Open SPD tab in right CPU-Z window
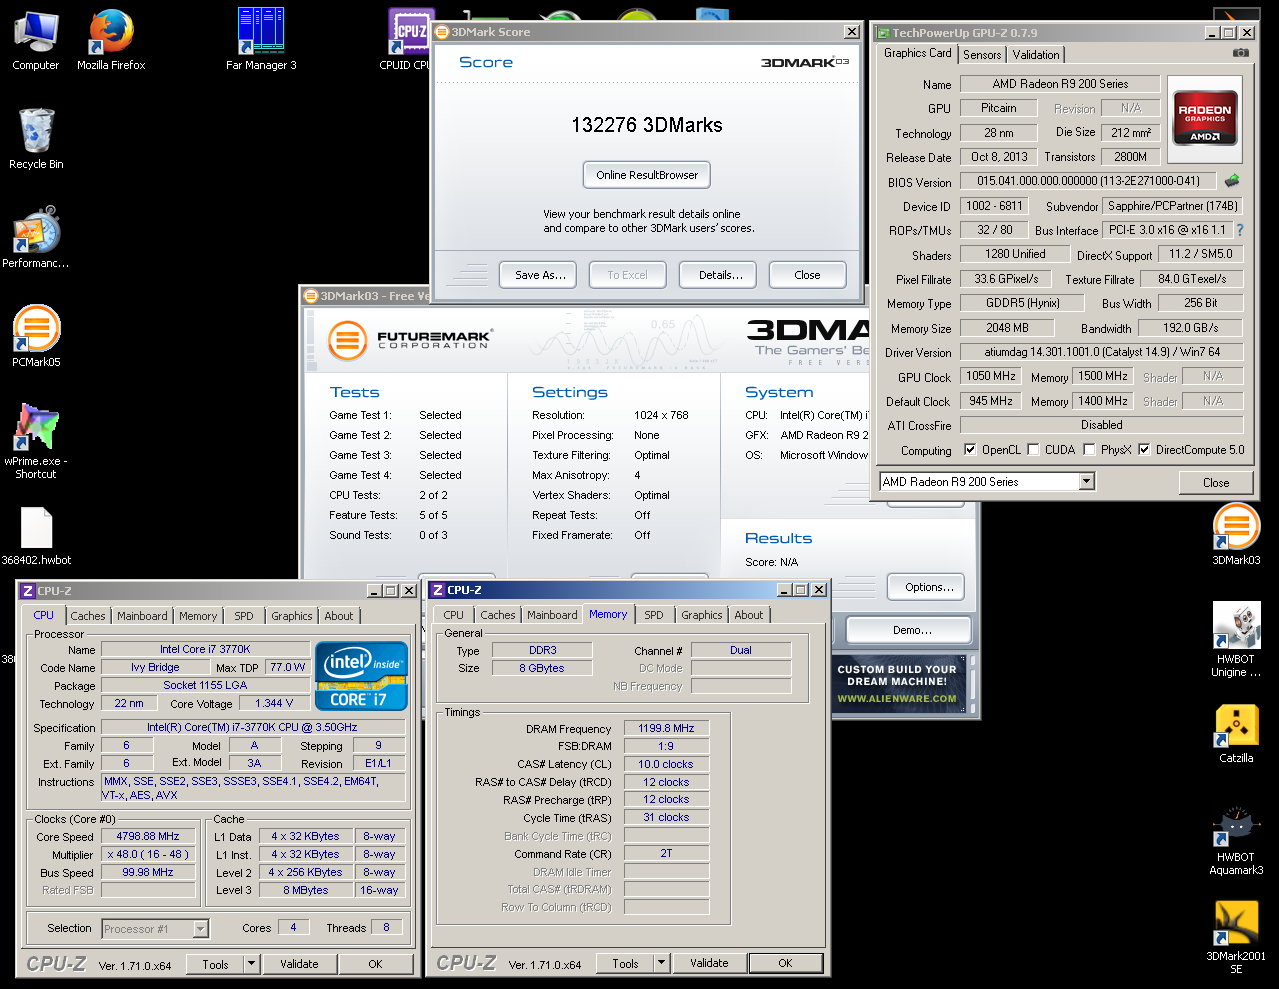Screen dimensions: 1279x989 point(654,615)
